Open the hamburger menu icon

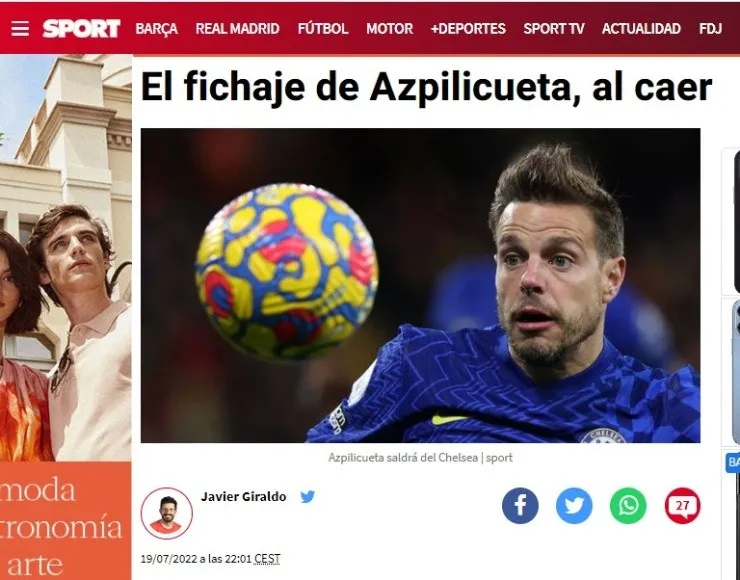coord(20,29)
